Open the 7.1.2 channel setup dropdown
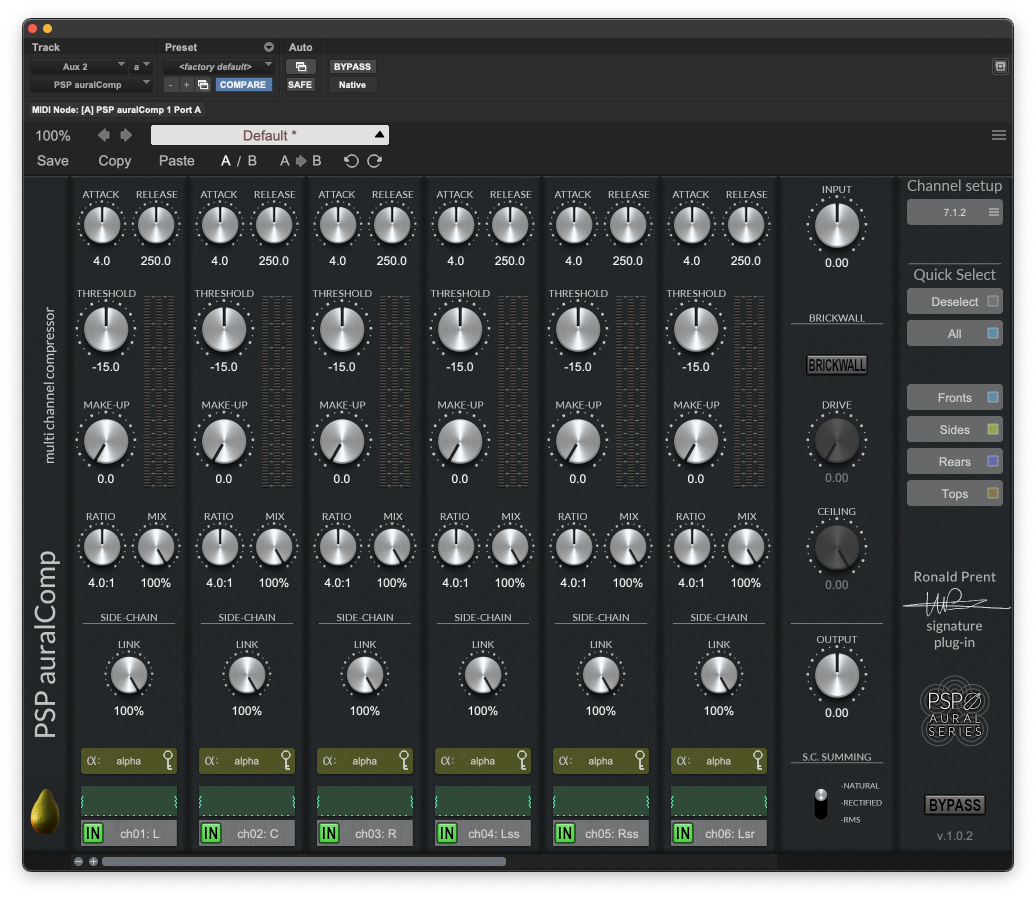The image size is (1036, 898). (955, 212)
